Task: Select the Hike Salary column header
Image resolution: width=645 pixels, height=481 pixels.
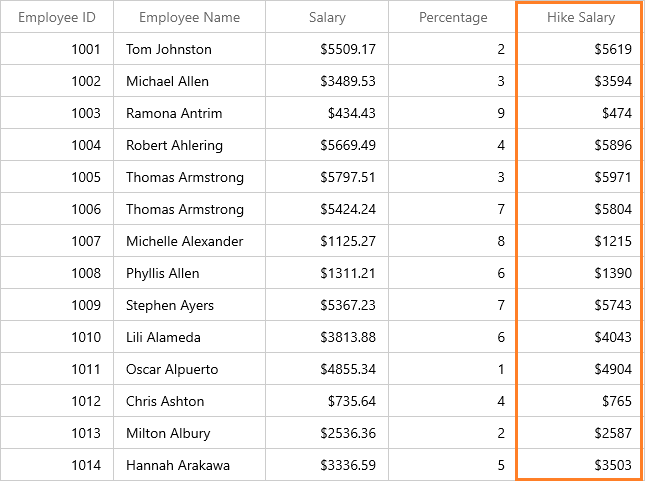Action: point(580,17)
